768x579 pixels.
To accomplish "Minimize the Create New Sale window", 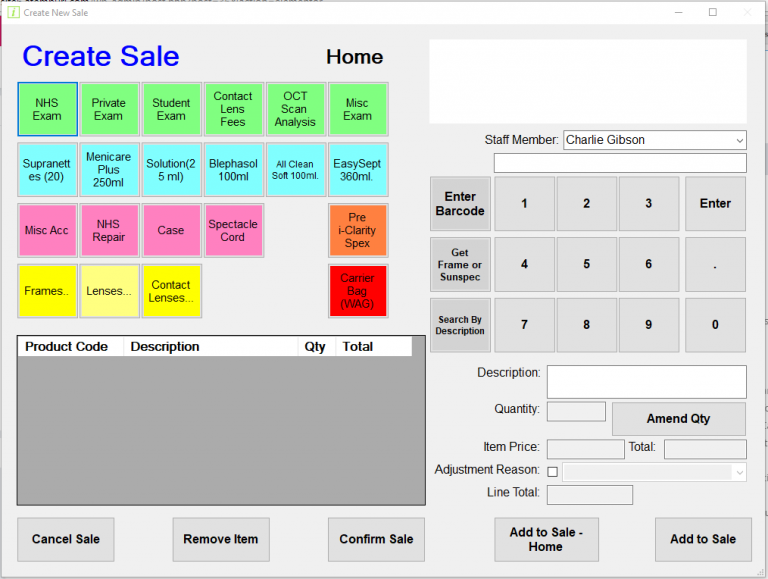I will 678,12.
